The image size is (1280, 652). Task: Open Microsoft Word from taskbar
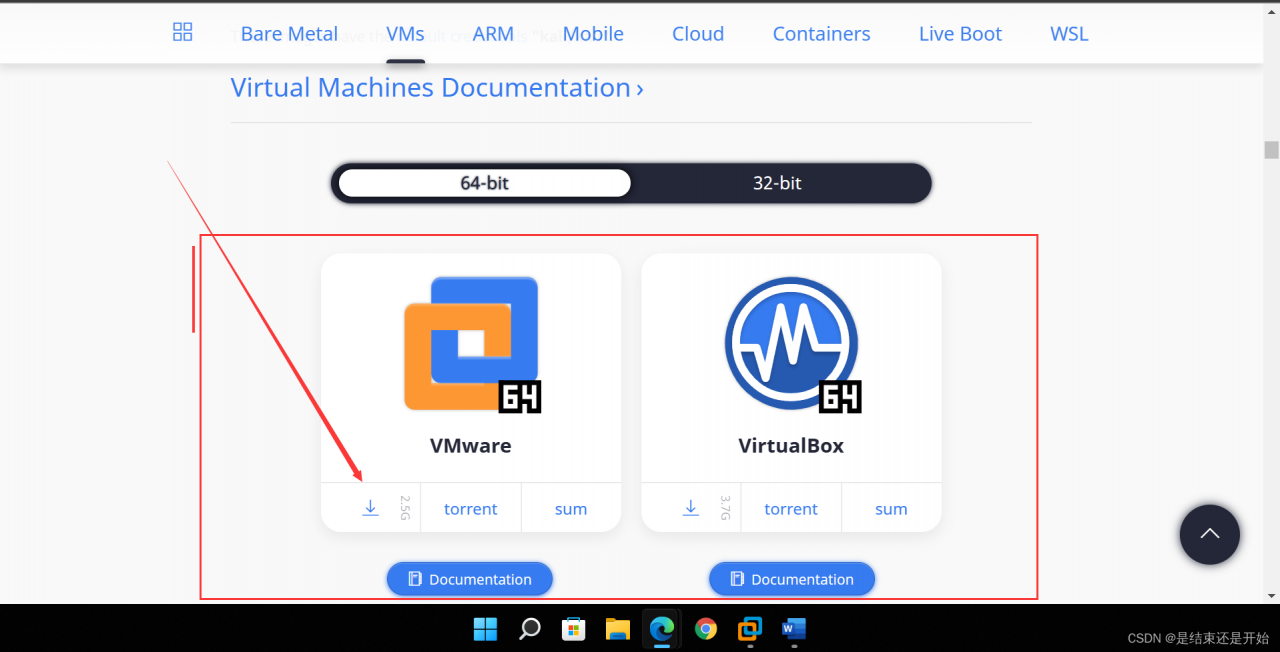tap(793, 629)
